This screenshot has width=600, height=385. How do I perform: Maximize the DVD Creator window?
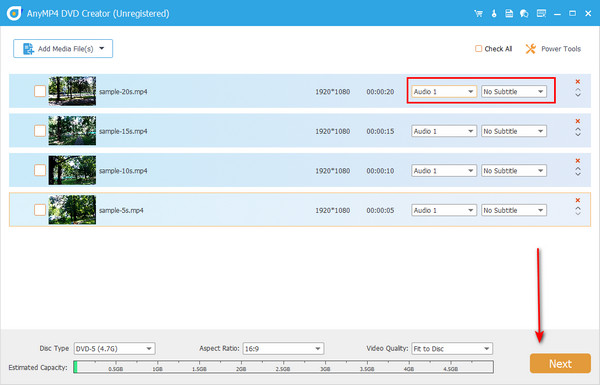click(x=572, y=13)
